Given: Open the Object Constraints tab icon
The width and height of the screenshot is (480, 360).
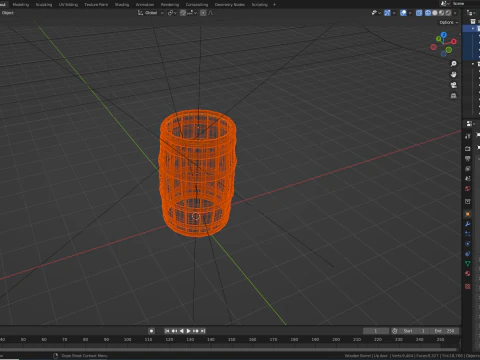Looking at the screenshot, I should point(468,254).
